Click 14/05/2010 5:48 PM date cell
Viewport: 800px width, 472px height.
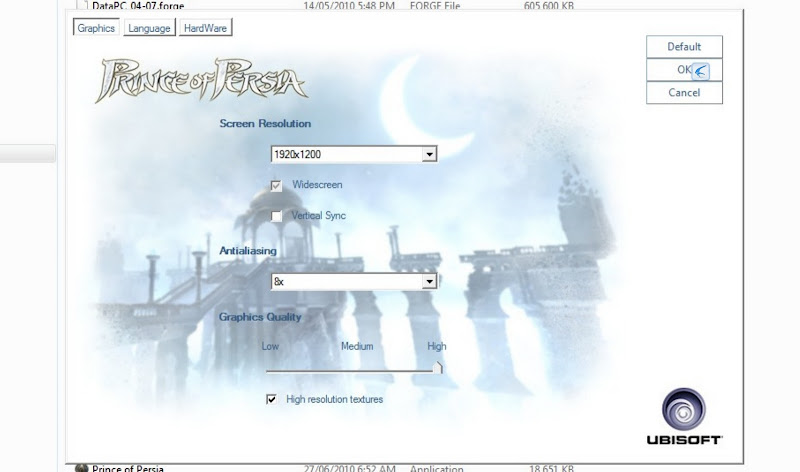pyautogui.click(x=349, y=6)
